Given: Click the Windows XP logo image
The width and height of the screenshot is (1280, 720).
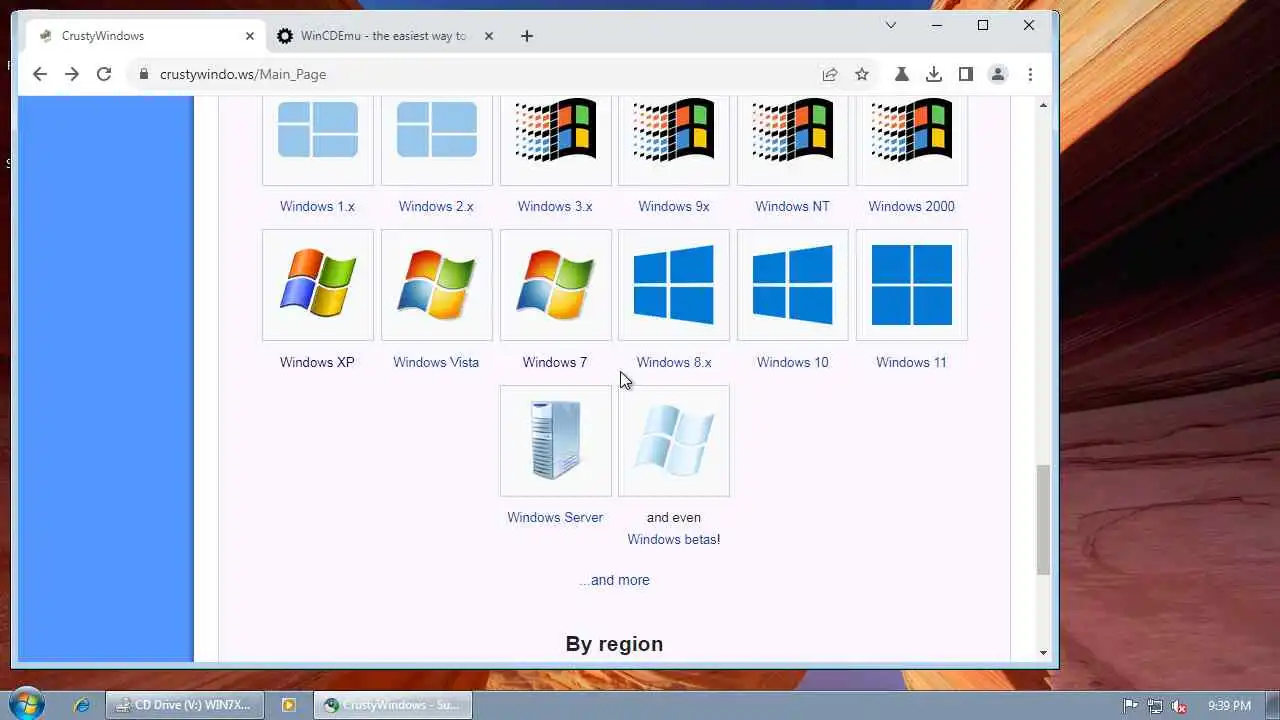Looking at the screenshot, I should point(318,285).
